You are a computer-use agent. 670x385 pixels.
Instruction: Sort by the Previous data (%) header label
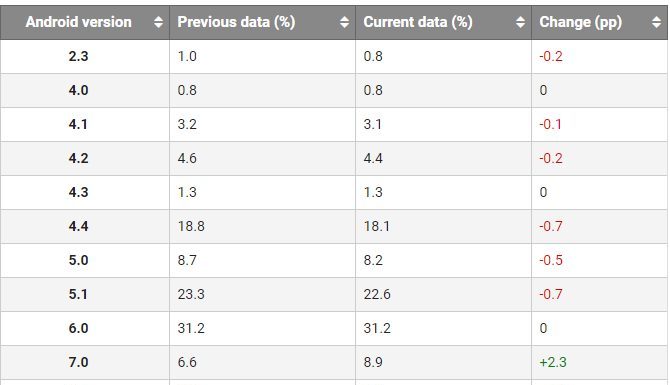[x=236, y=22]
